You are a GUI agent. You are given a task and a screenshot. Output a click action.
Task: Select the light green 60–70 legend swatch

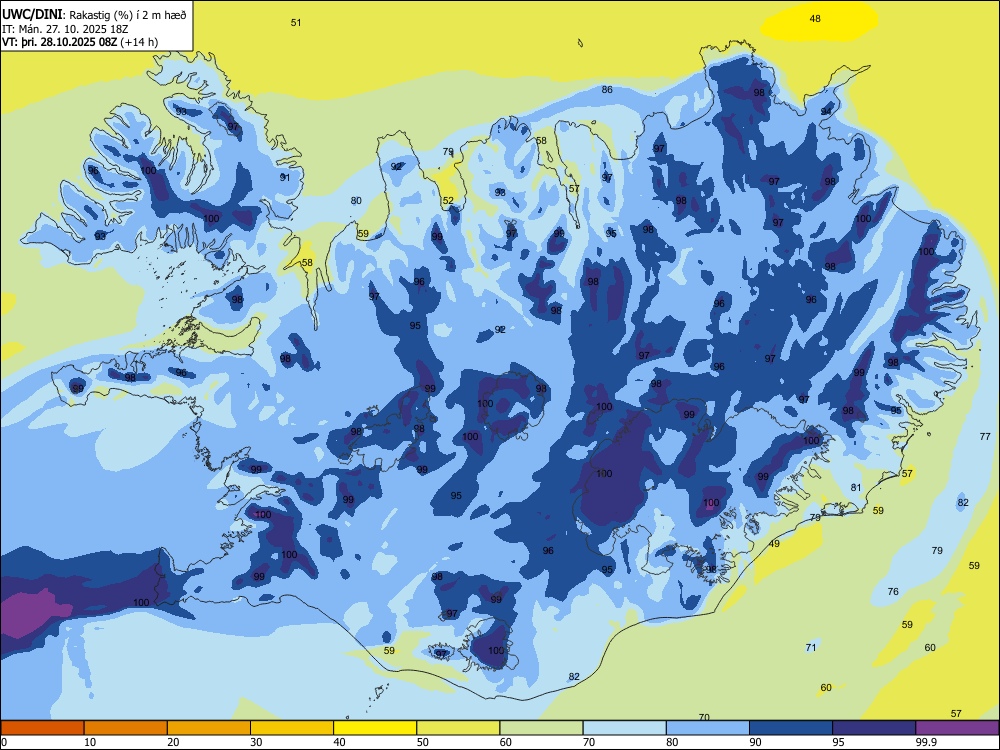coord(541,728)
